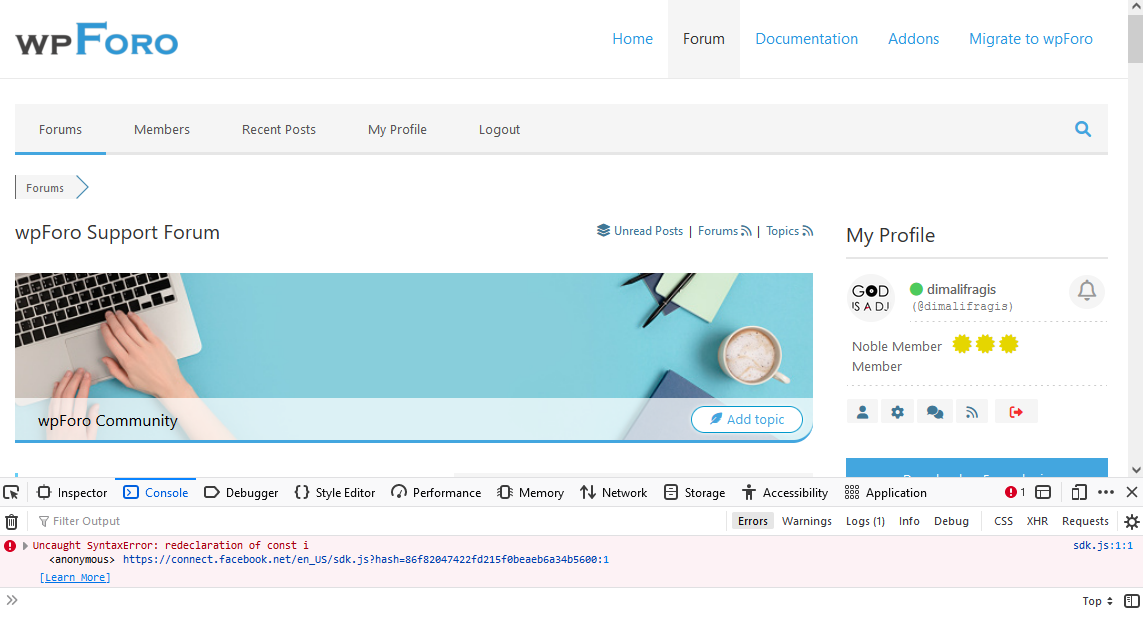Log out using the red exit icon
The height and width of the screenshot is (624, 1143).
[1015, 411]
